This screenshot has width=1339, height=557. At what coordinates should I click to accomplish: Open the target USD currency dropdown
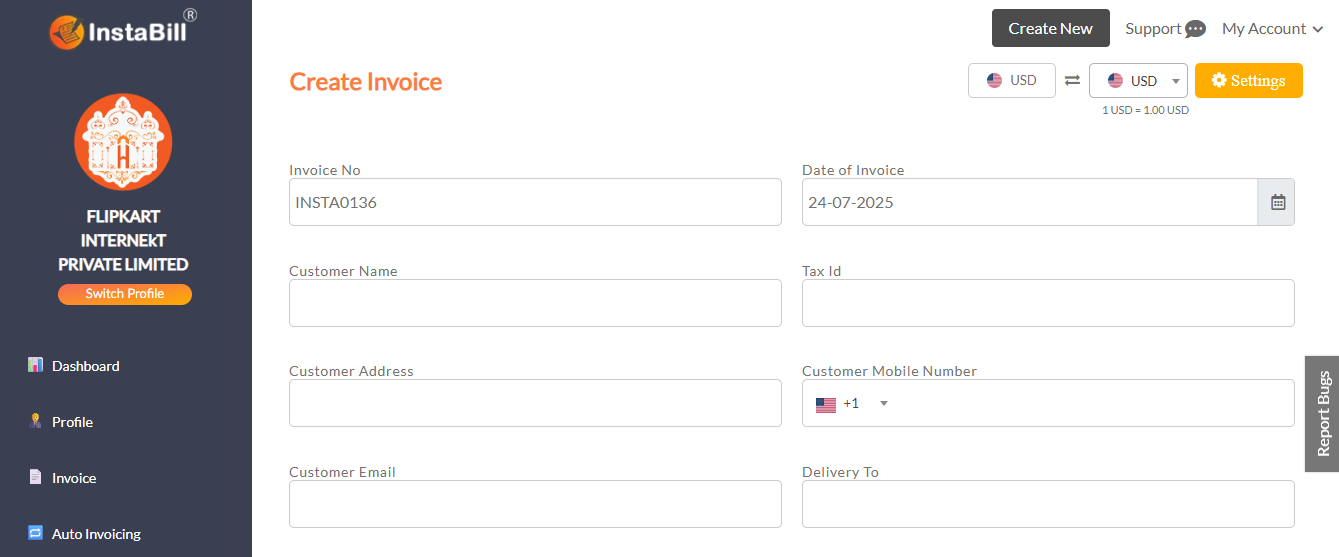tap(1138, 81)
